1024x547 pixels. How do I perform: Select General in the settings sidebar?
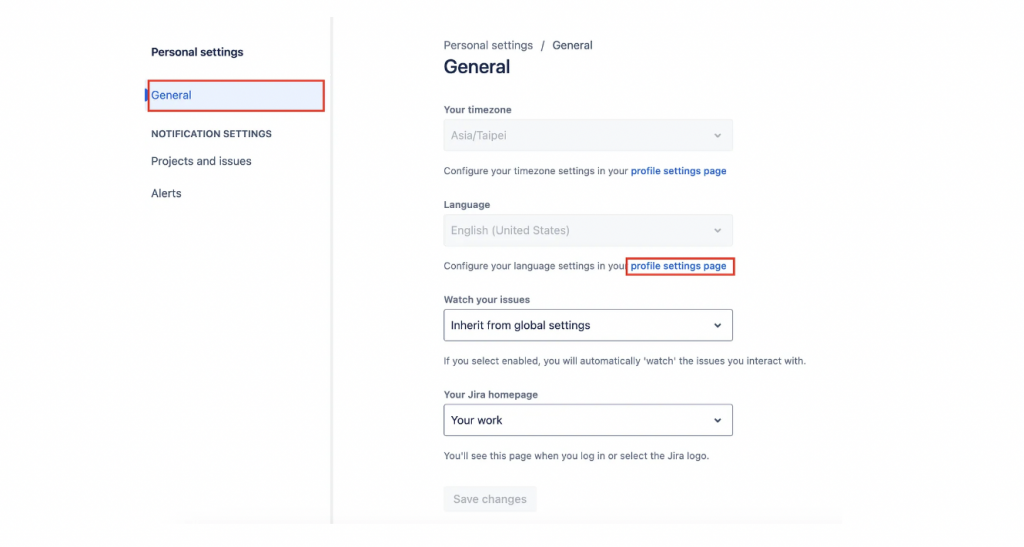tap(172, 96)
